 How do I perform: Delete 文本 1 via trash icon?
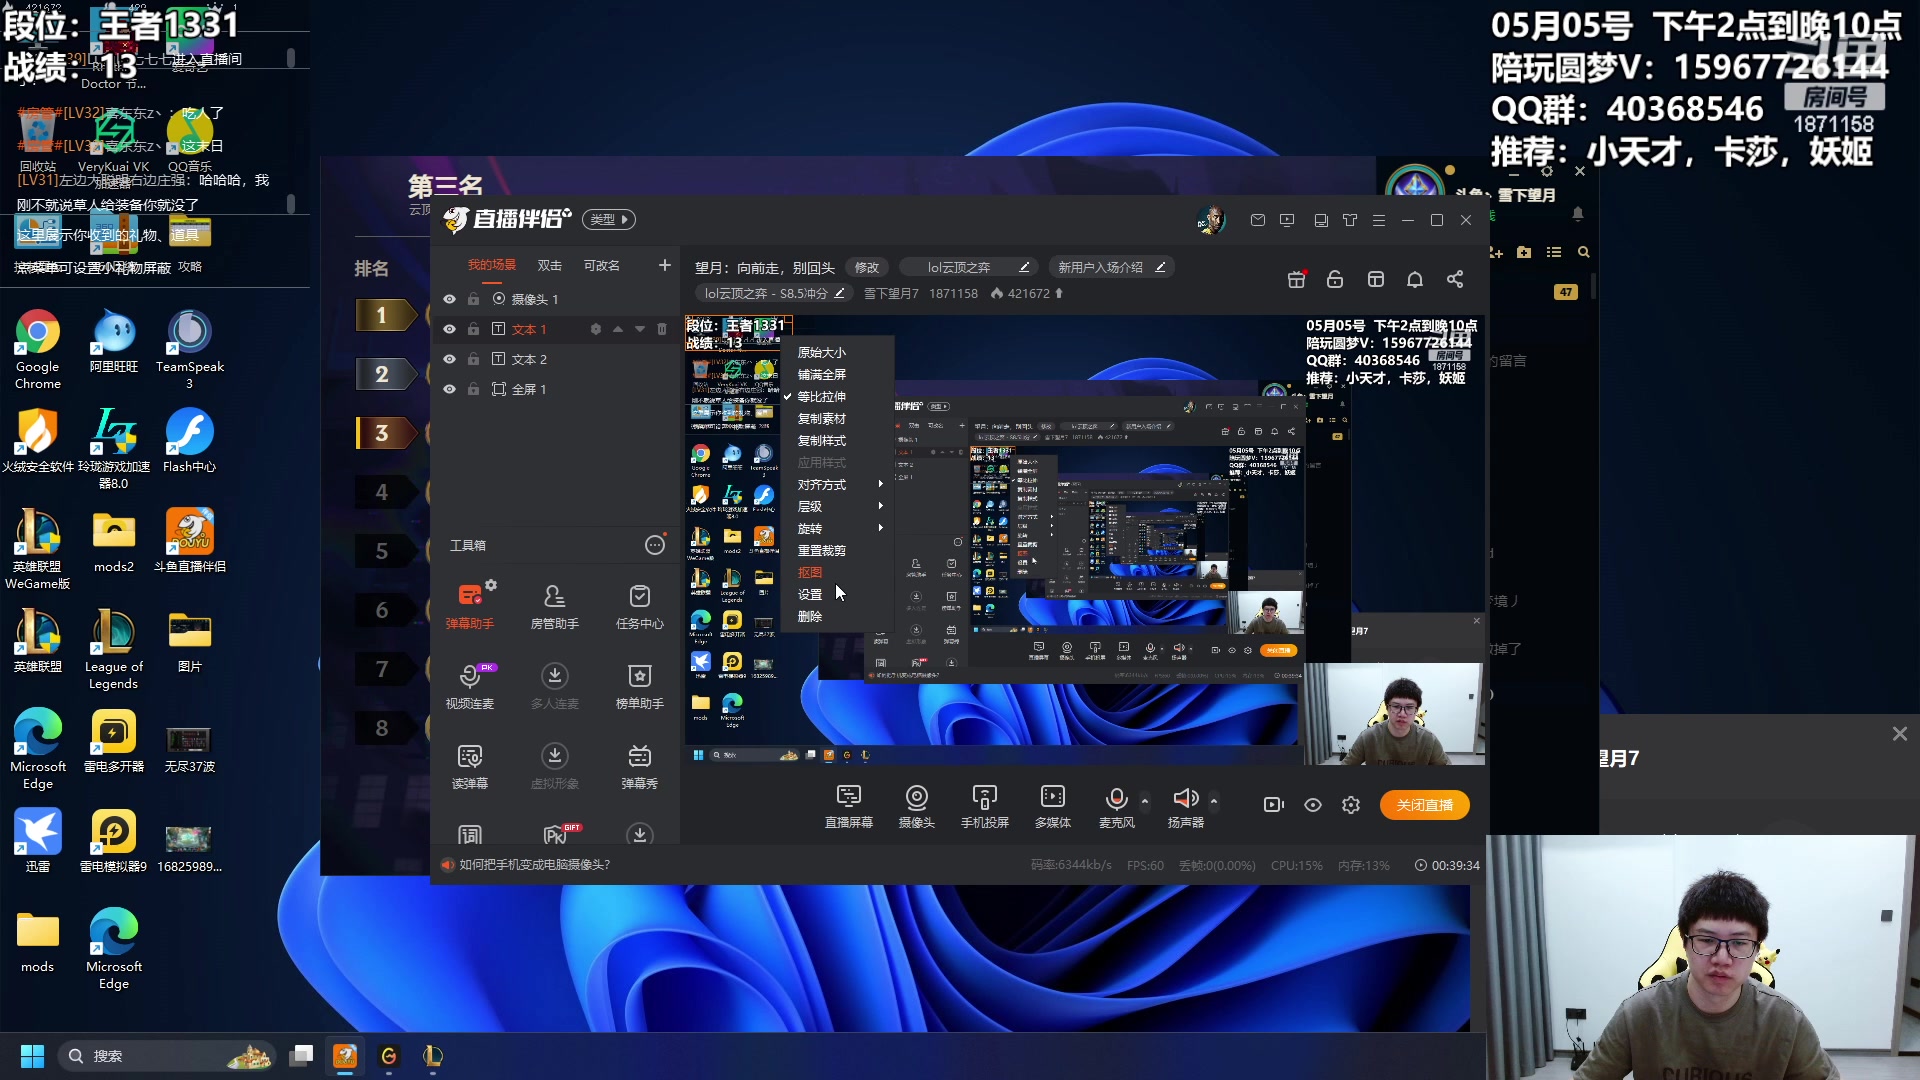pos(661,329)
